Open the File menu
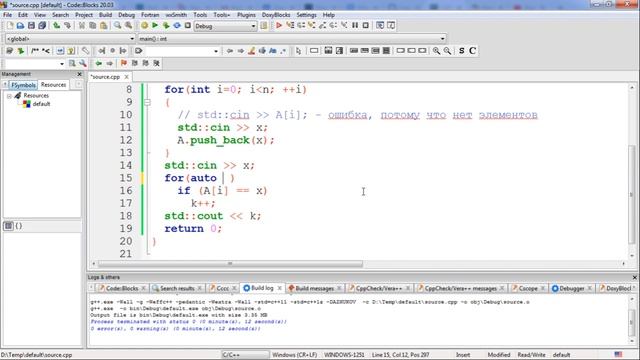Screen dimensions: 640x360 pos(7,15)
